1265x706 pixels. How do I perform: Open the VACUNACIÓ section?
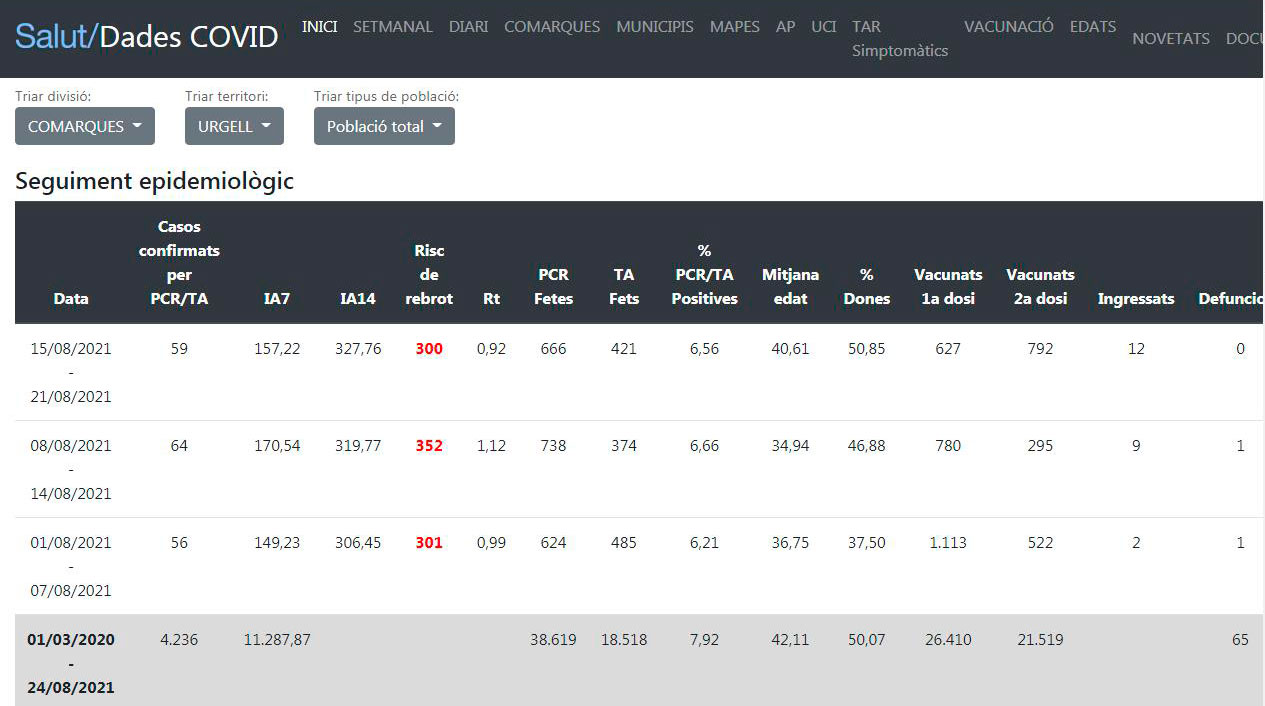click(x=1008, y=27)
